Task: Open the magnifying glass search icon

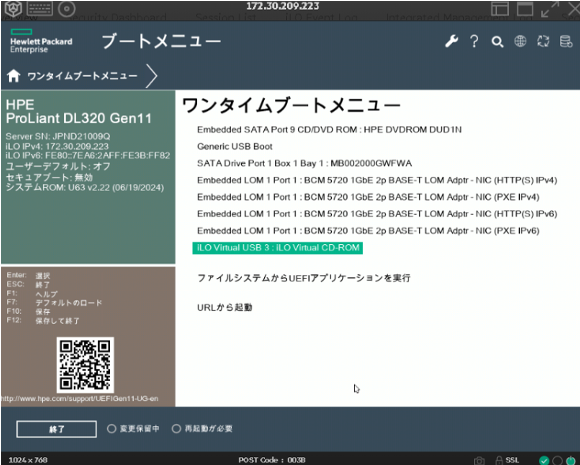Action: click(497, 42)
